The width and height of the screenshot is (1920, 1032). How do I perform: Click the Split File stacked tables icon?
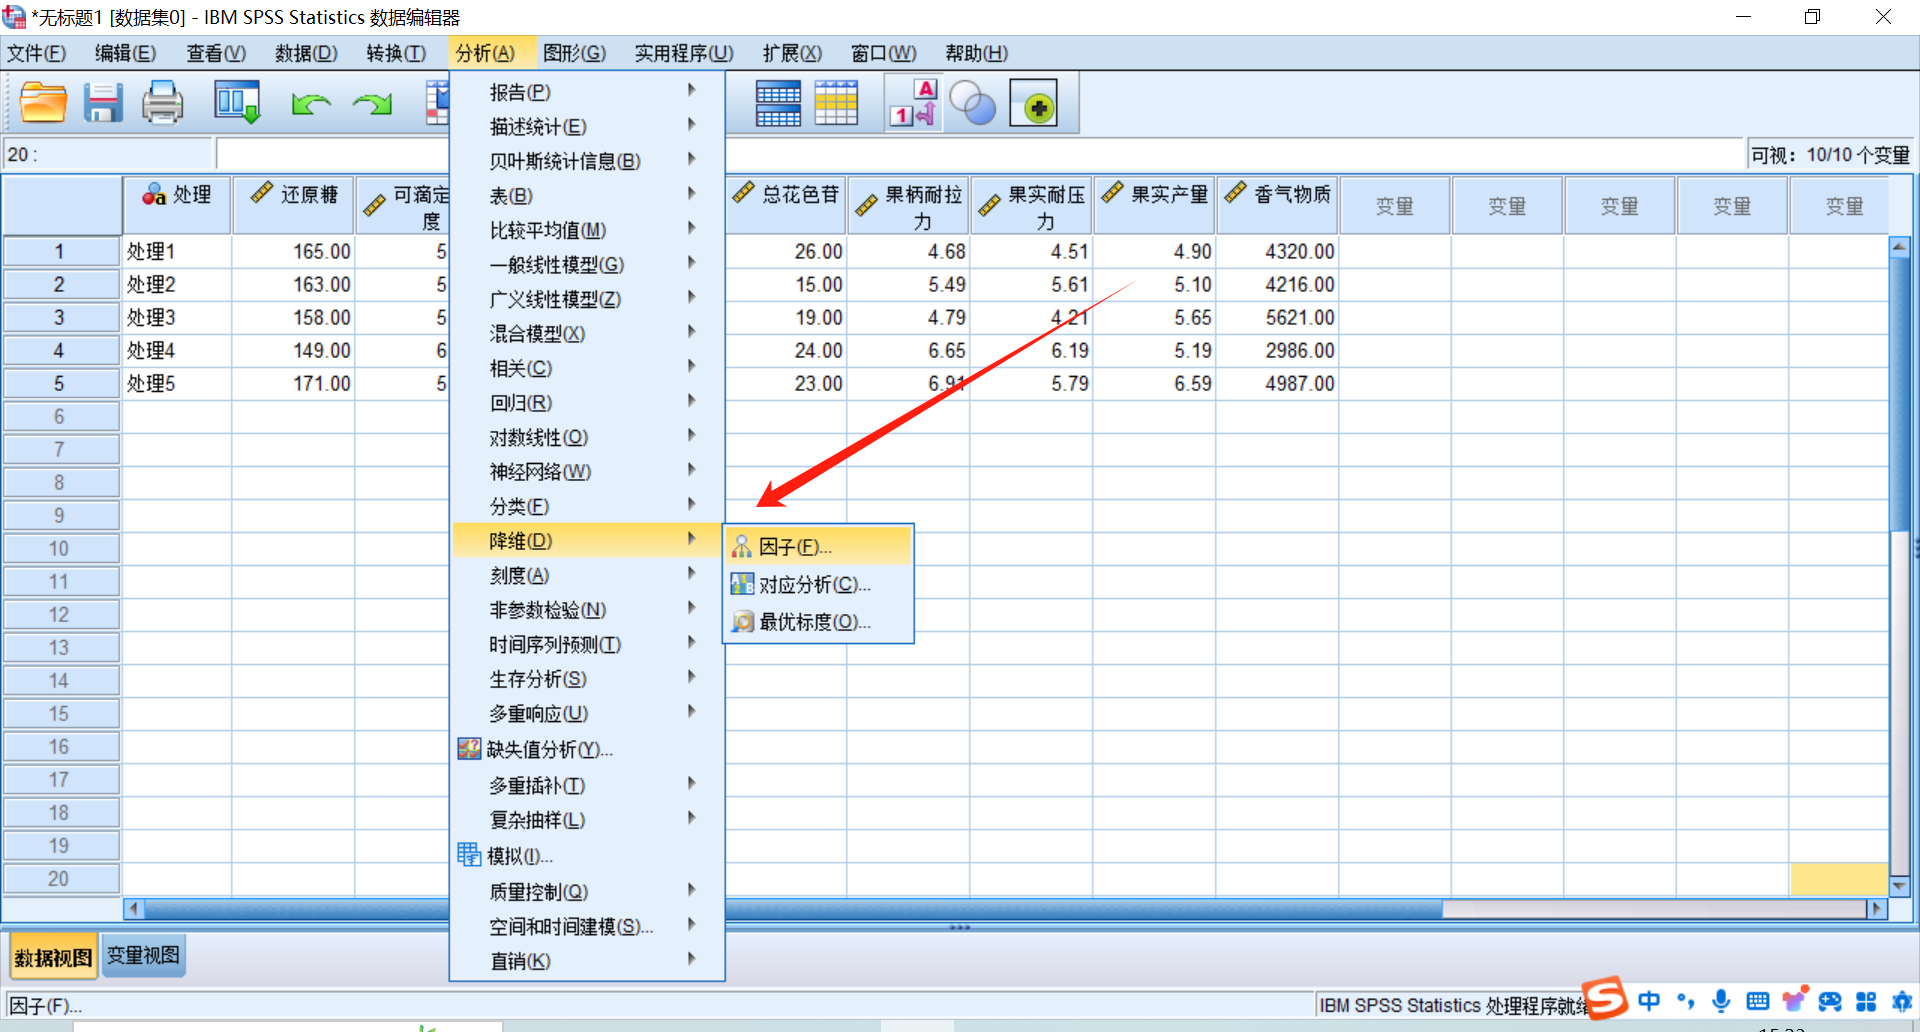click(x=778, y=103)
